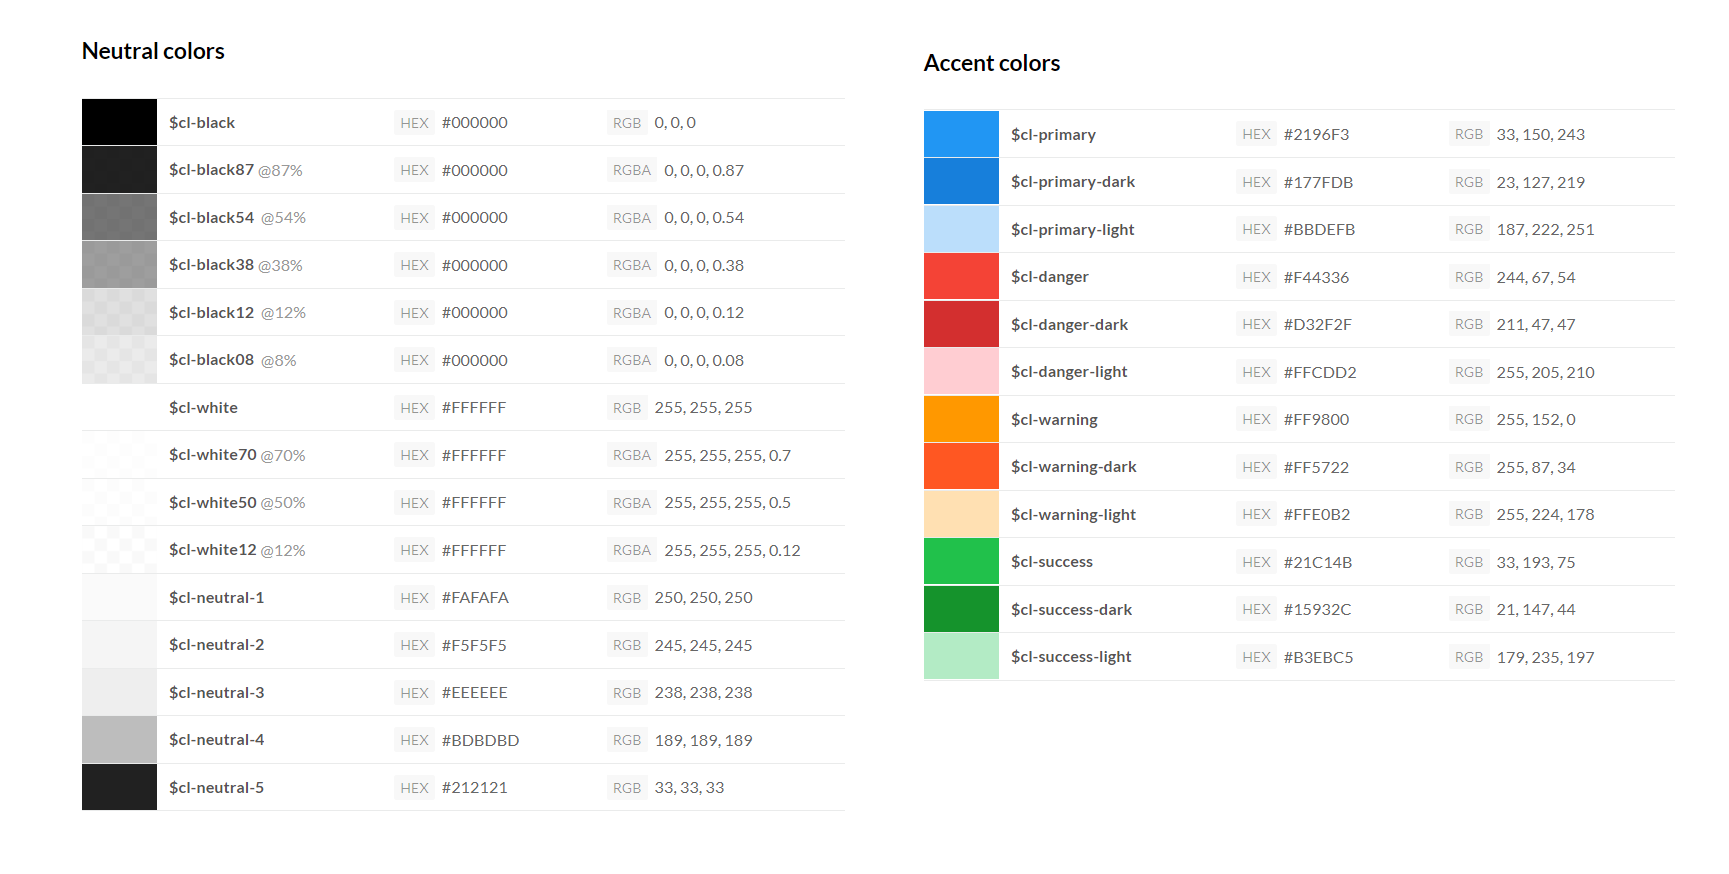Click the $cl-warning-dark variable name
The image size is (1729, 874).
point(1073,467)
